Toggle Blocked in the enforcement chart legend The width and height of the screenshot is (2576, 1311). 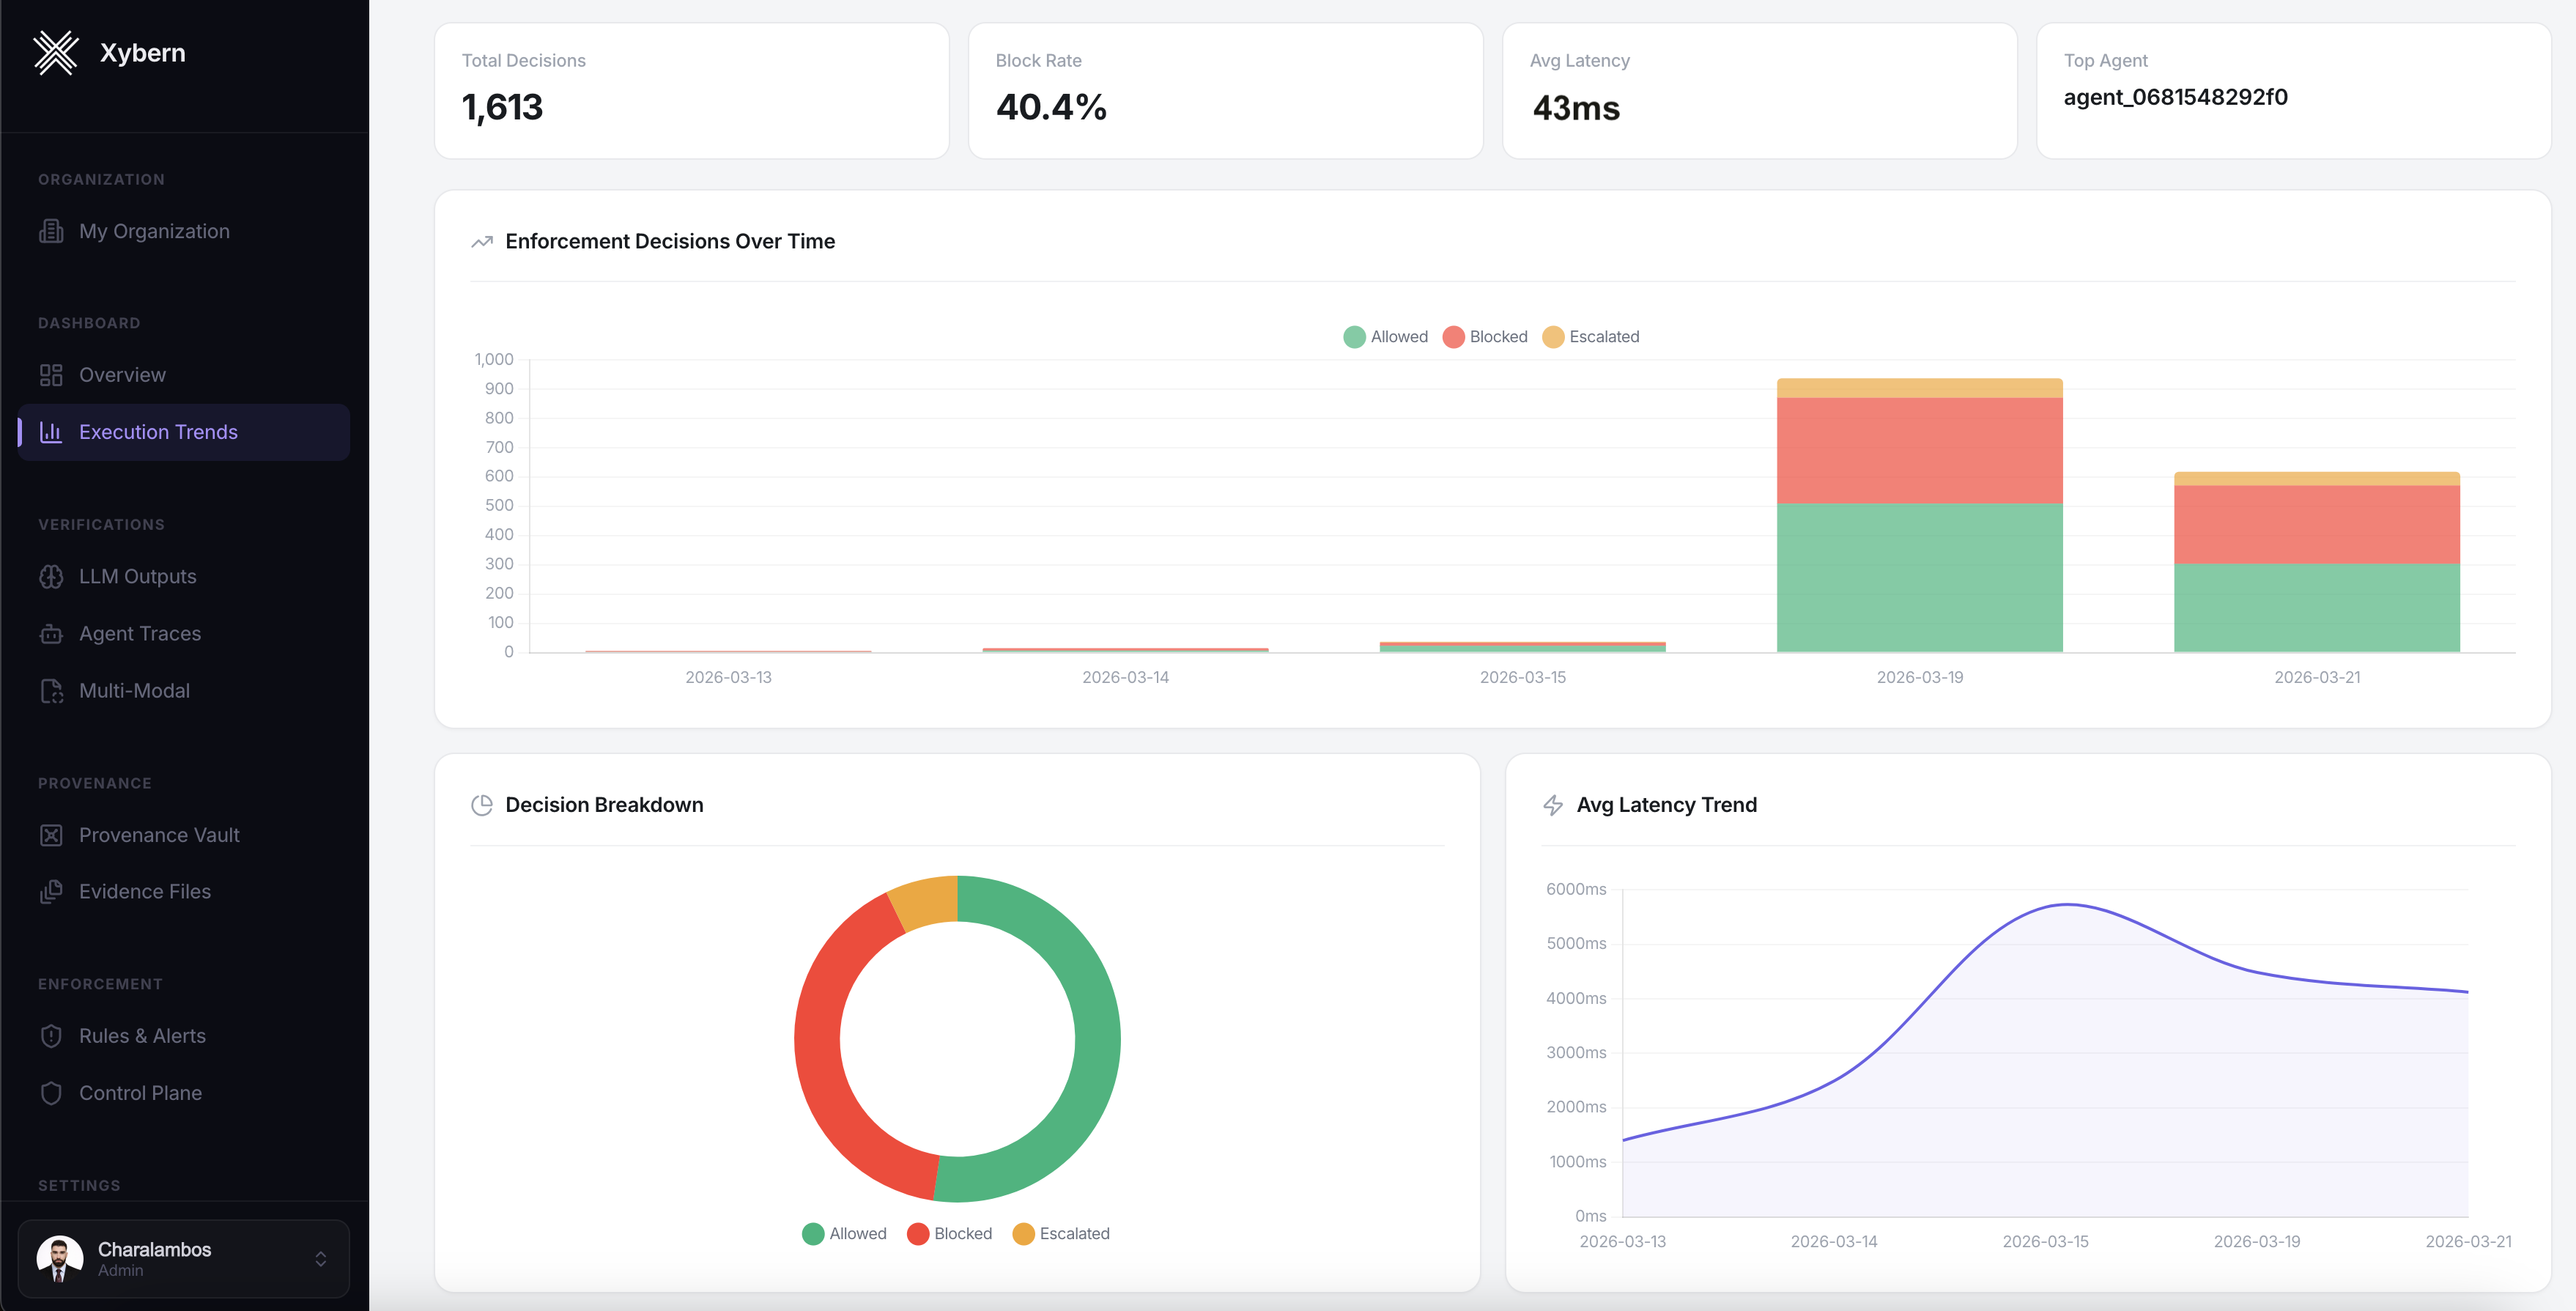[1486, 336]
